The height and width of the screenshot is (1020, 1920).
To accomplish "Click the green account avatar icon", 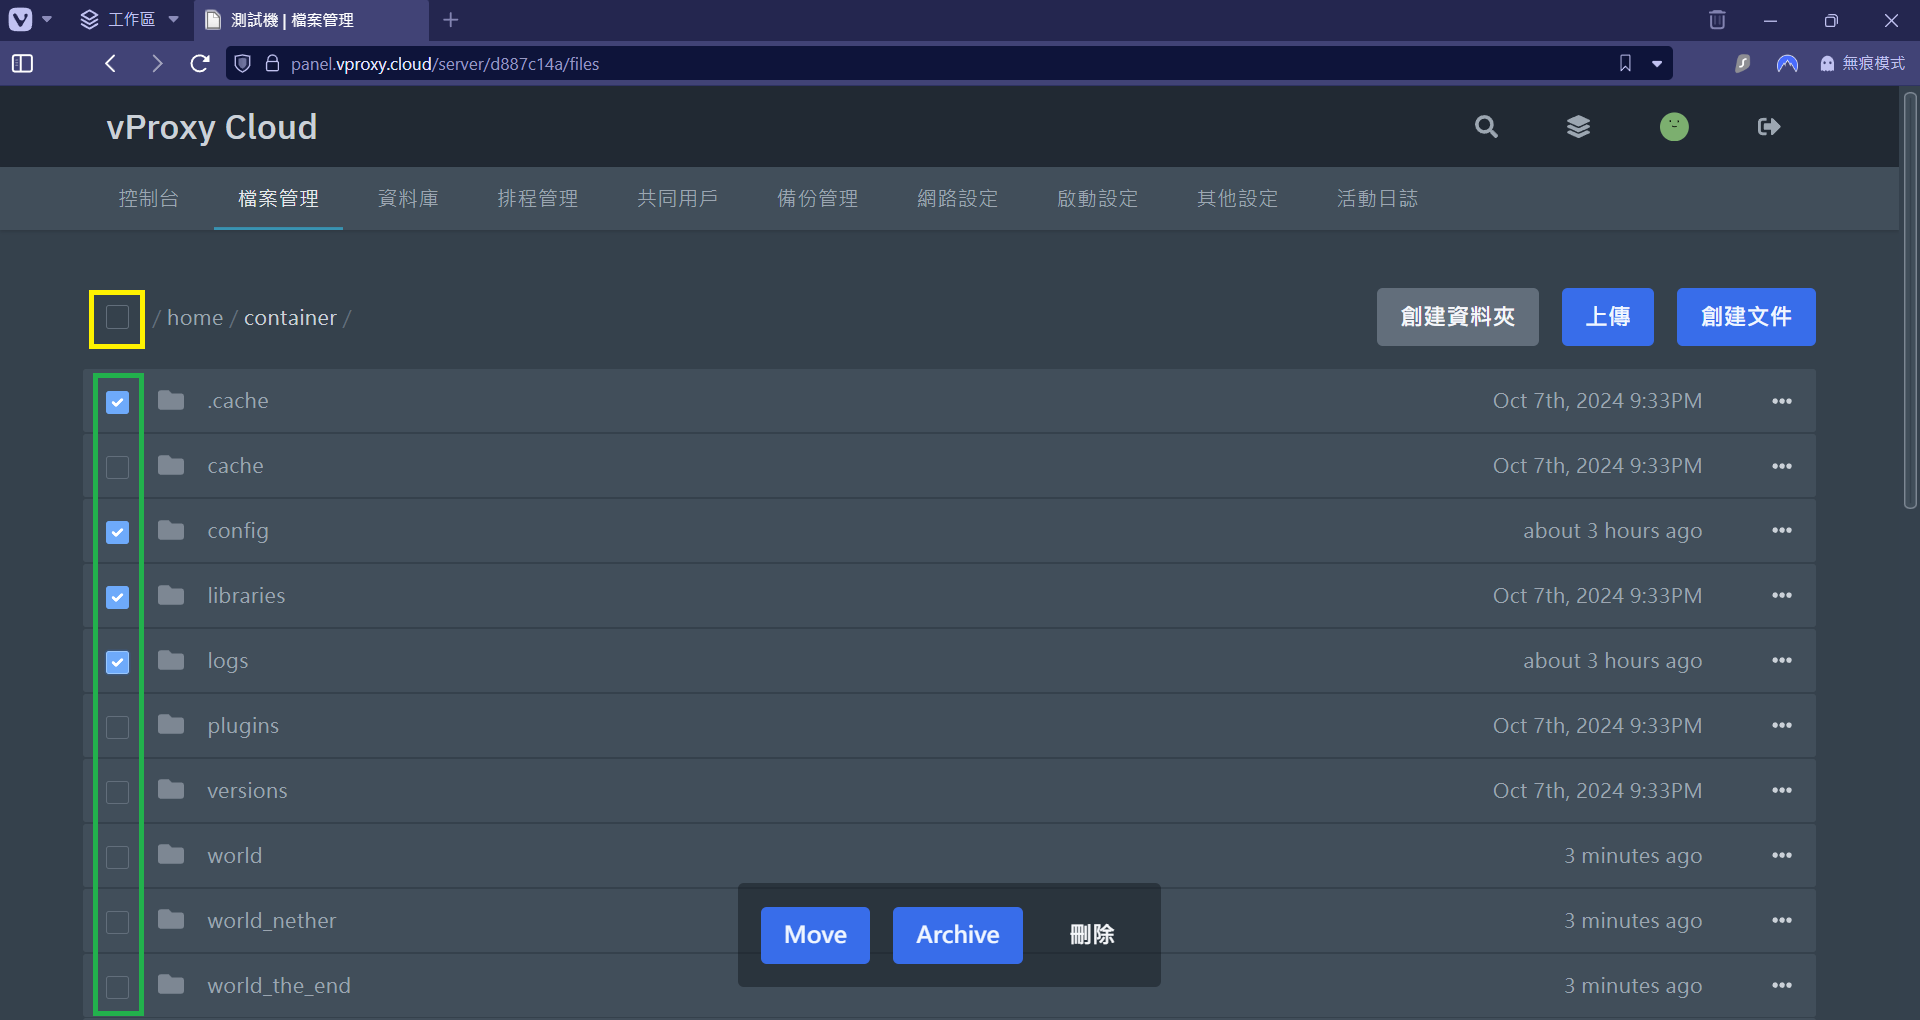I will tap(1674, 127).
